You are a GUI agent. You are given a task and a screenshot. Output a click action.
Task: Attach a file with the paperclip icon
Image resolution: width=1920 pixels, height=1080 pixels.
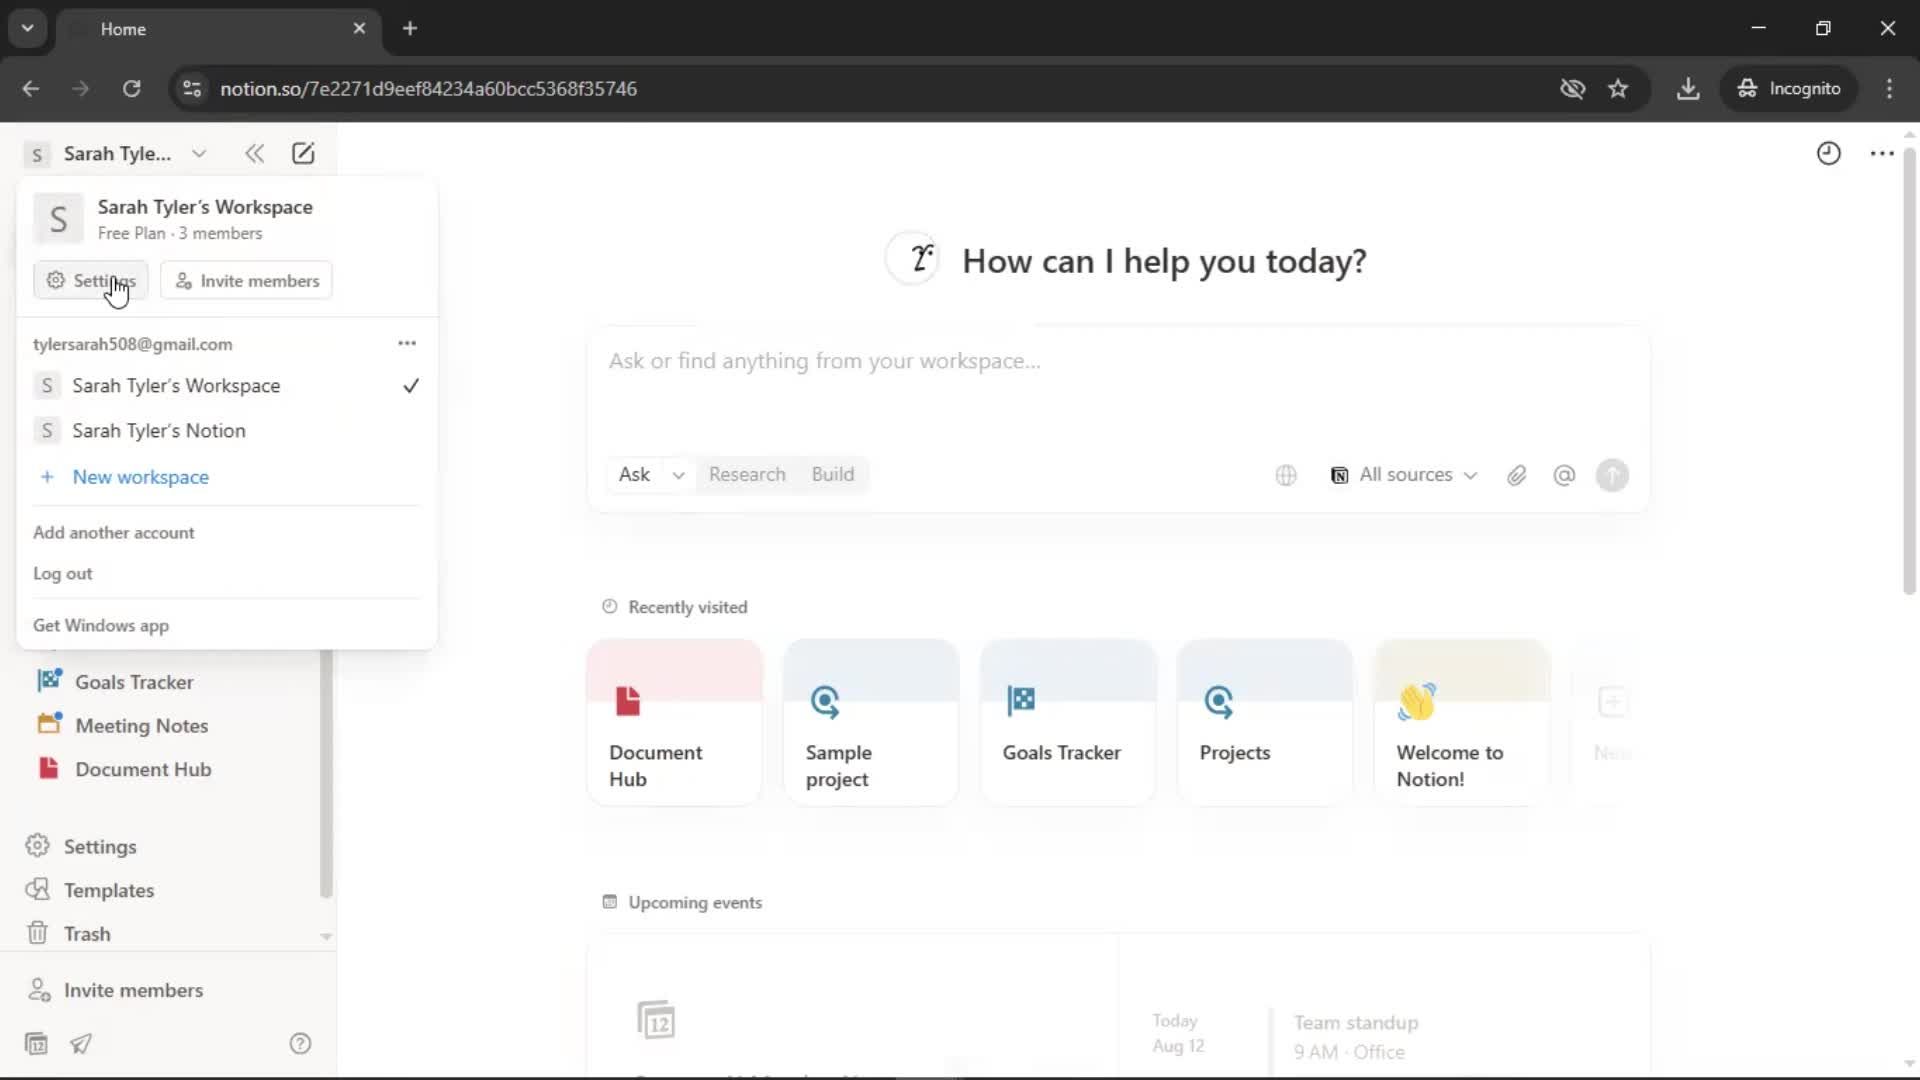coord(1516,475)
